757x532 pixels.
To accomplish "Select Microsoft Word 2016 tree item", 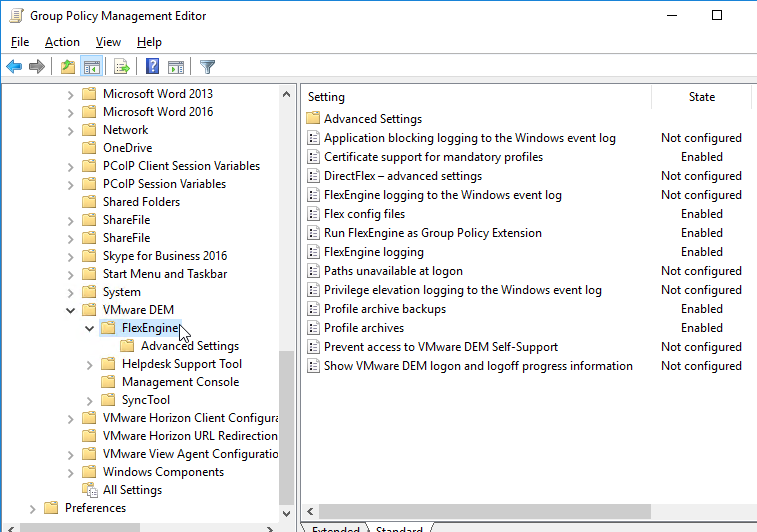I will (x=158, y=112).
